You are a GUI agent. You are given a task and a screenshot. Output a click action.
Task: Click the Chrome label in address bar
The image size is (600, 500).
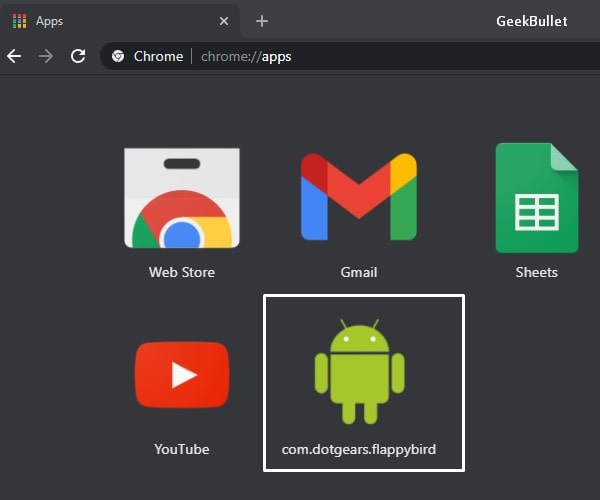pyautogui.click(x=158, y=56)
